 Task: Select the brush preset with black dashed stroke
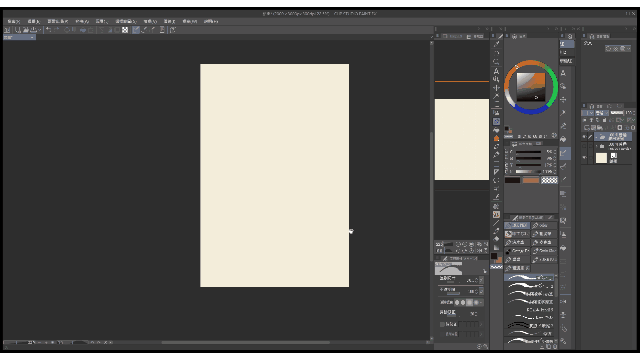tap(529, 325)
